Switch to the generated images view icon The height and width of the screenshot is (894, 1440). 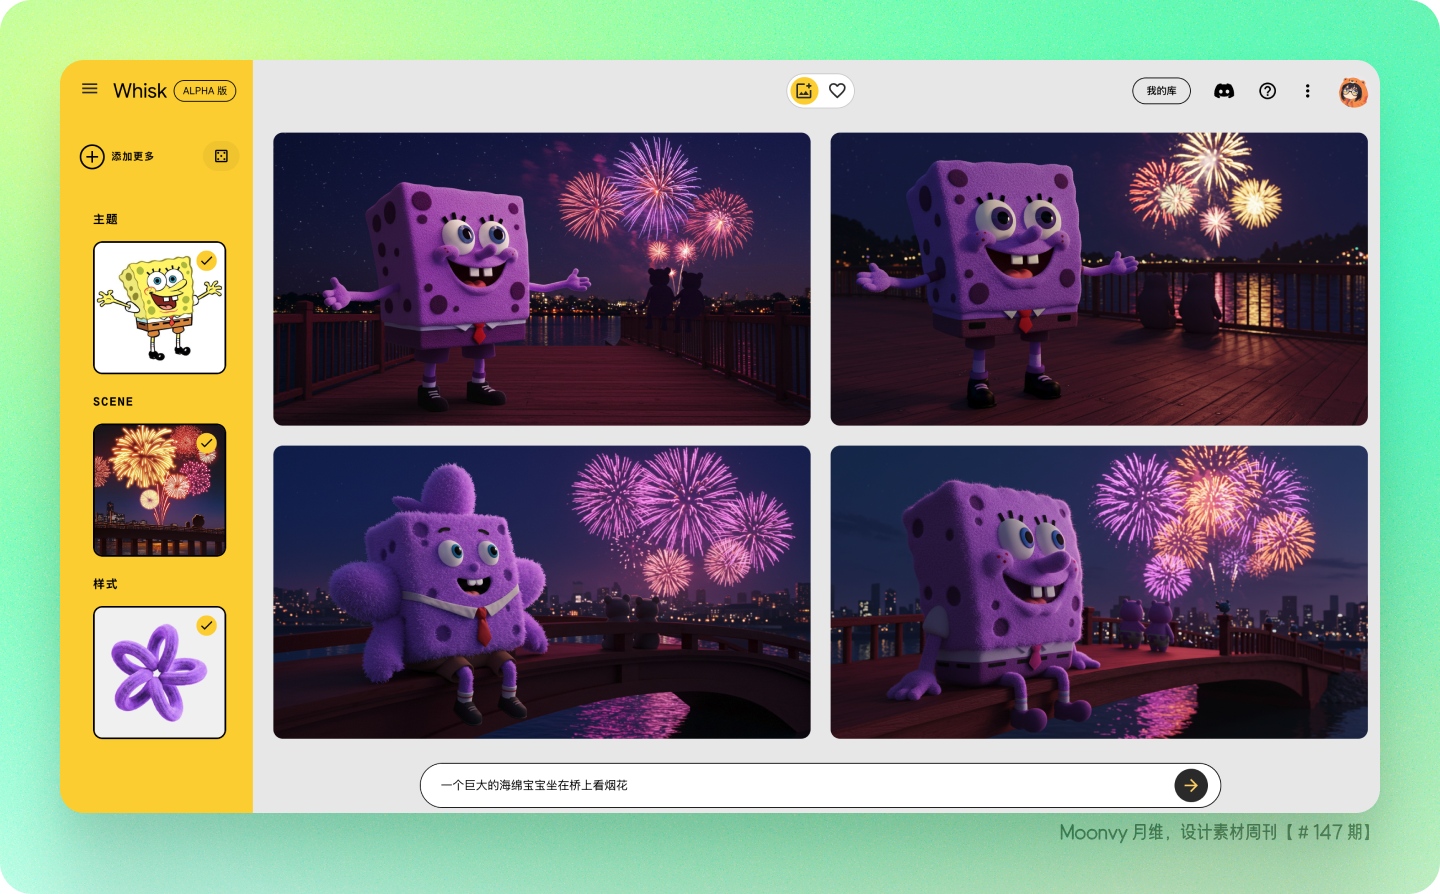pos(804,91)
